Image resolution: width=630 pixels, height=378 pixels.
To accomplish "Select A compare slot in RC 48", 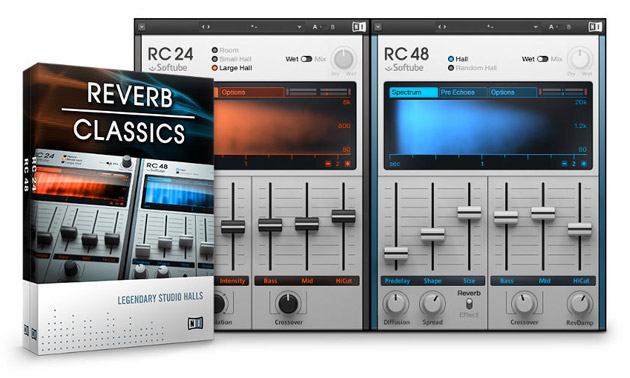I will tap(551, 27).
